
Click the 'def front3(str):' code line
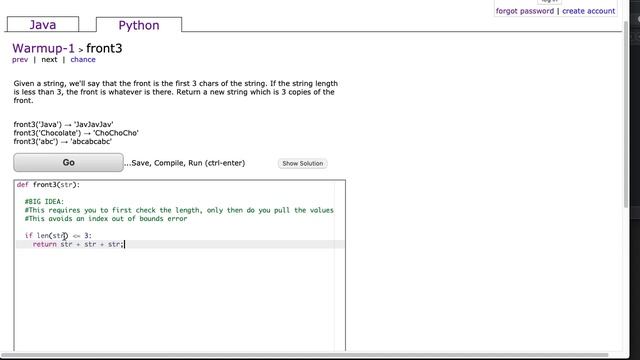(x=49, y=185)
